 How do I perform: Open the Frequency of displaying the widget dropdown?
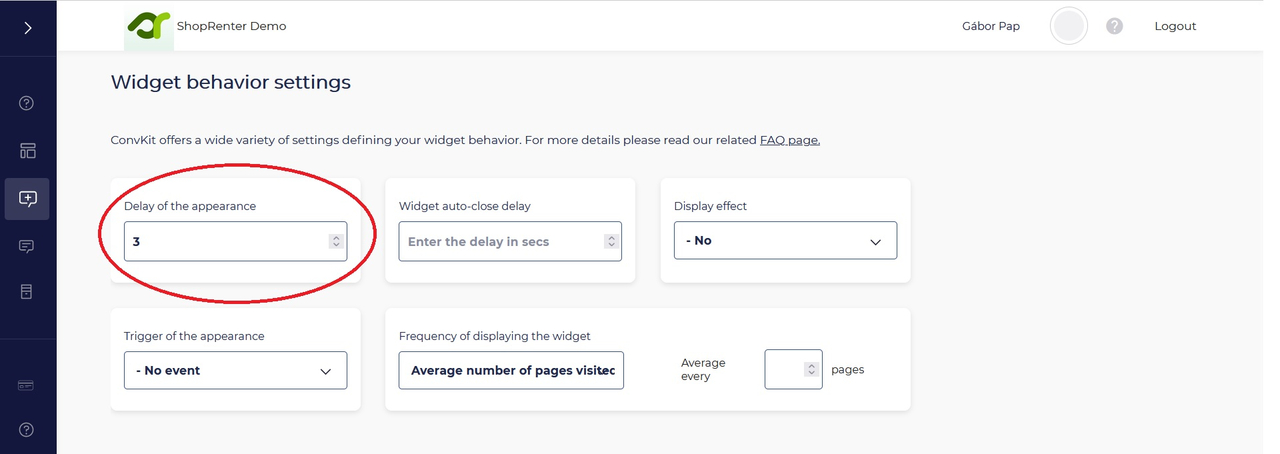[x=510, y=370]
